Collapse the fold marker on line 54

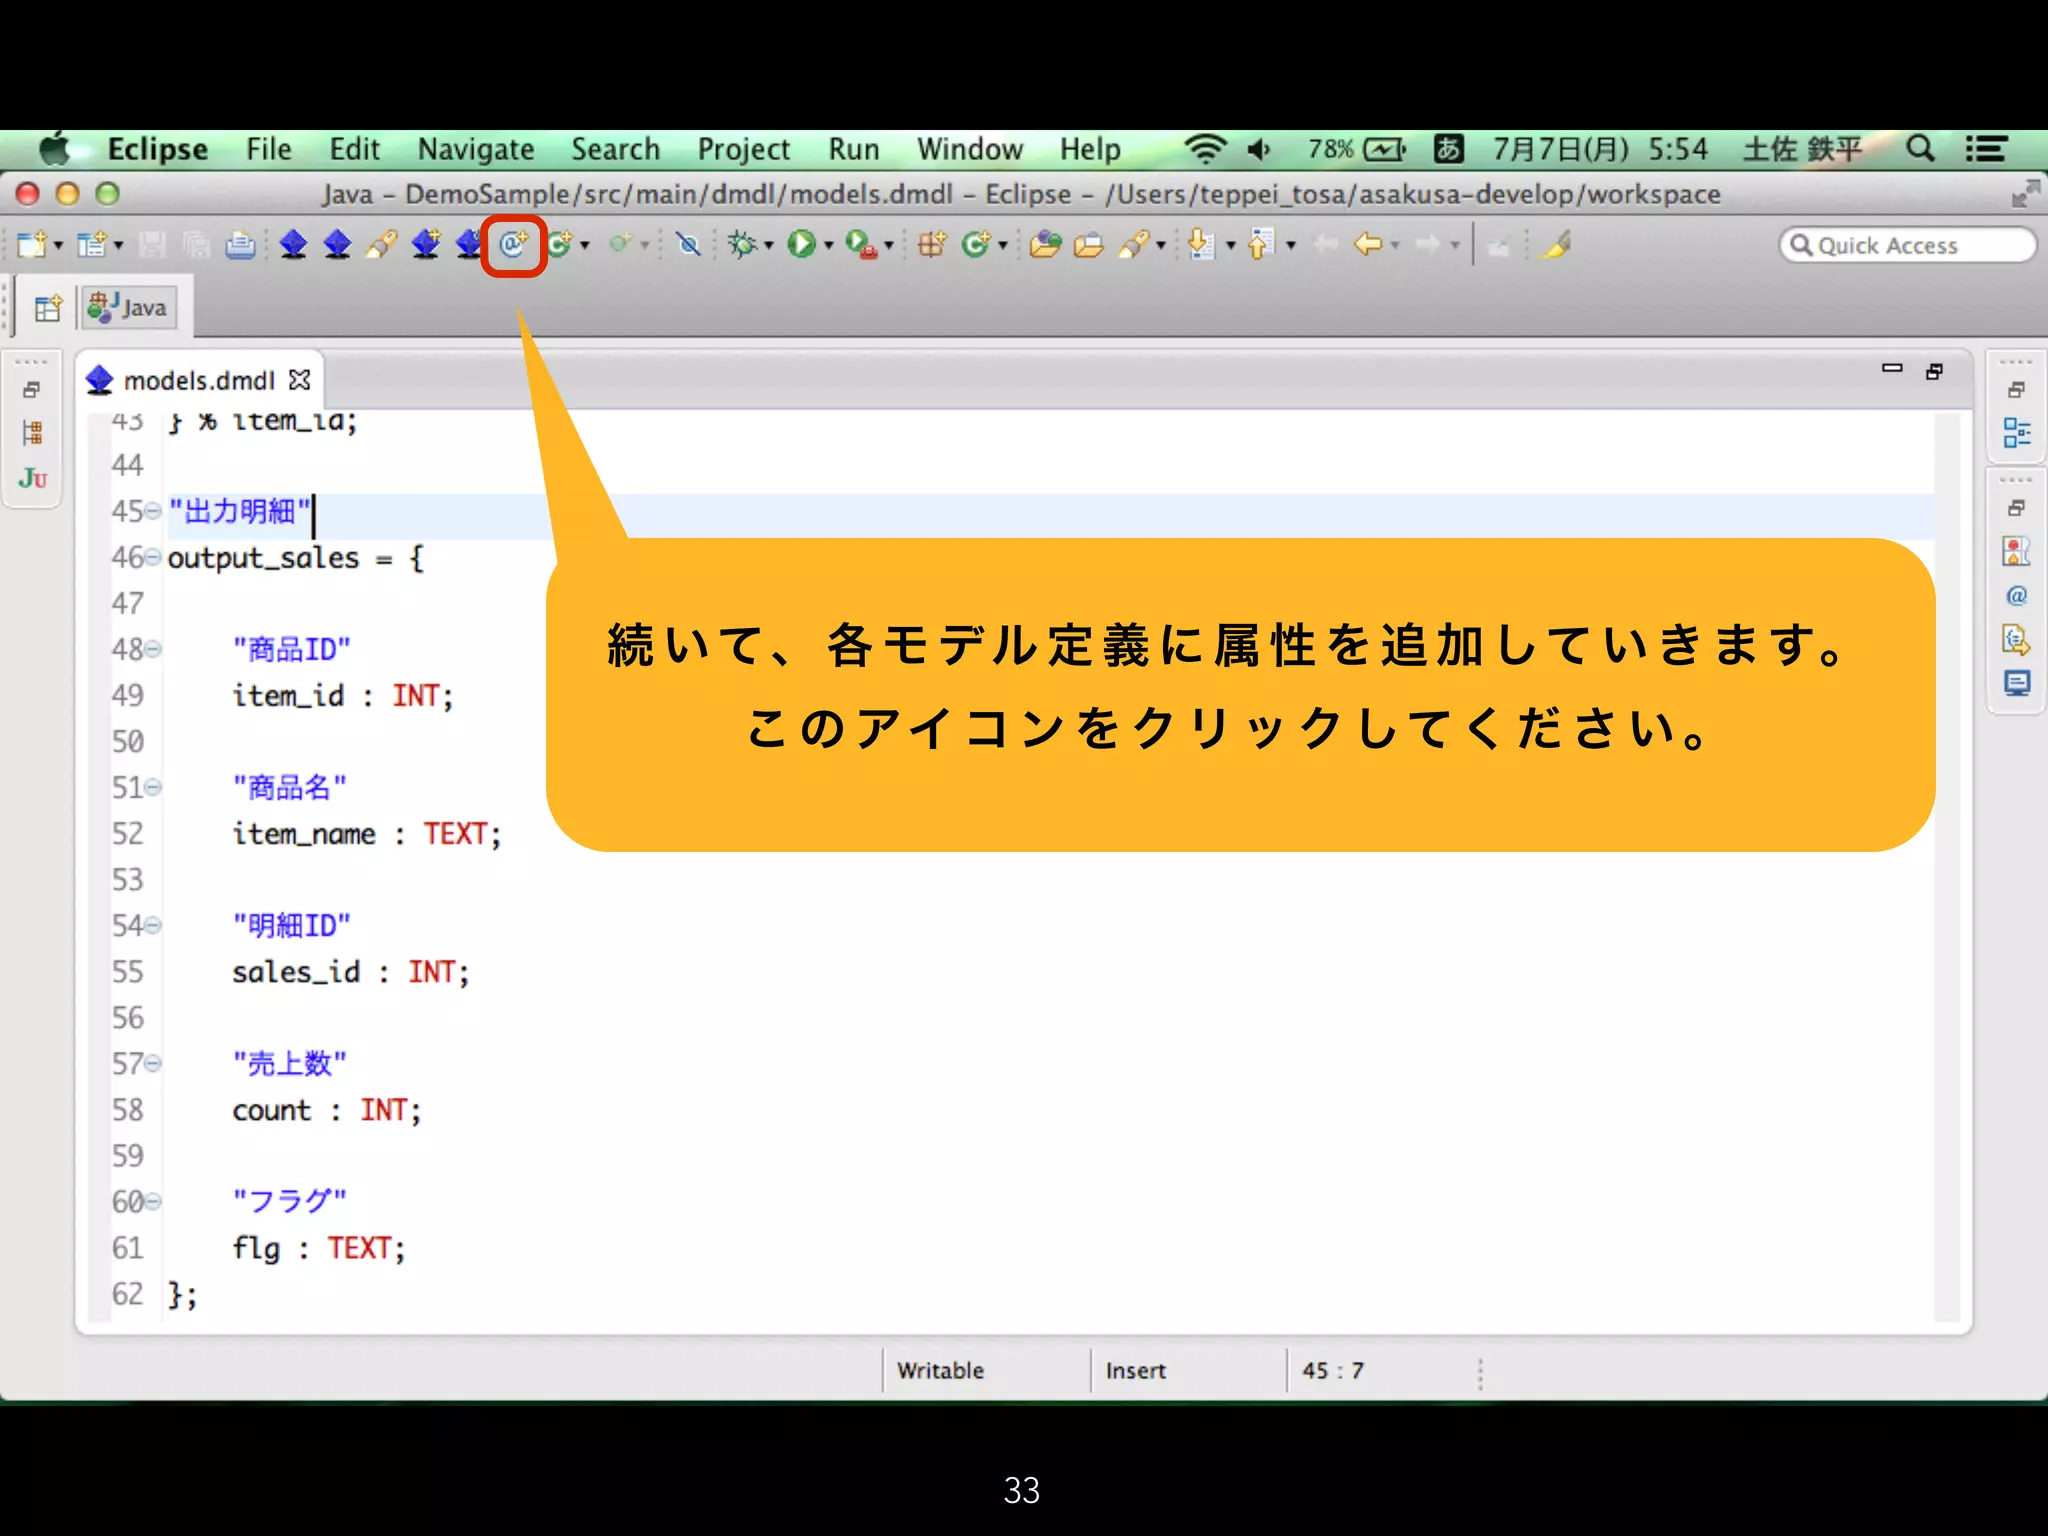tap(152, 926)
